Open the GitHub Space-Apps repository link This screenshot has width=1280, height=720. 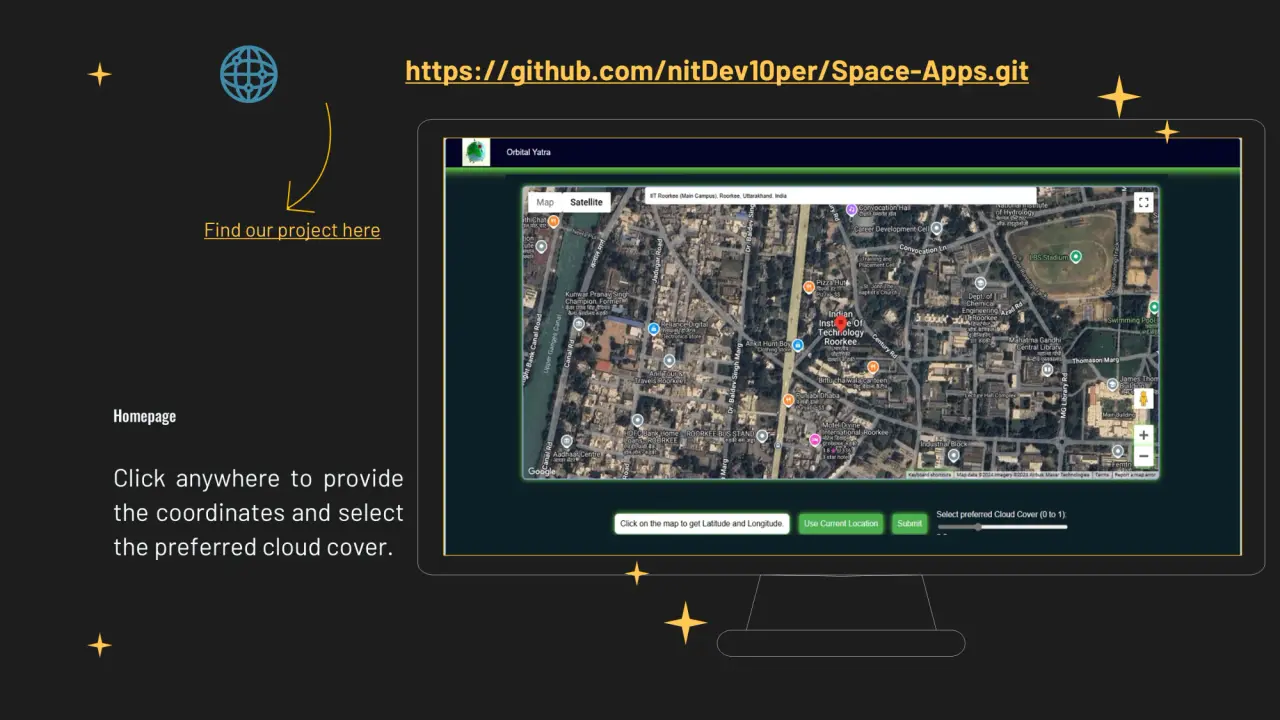pyautogui.click(x=717, y=71)
